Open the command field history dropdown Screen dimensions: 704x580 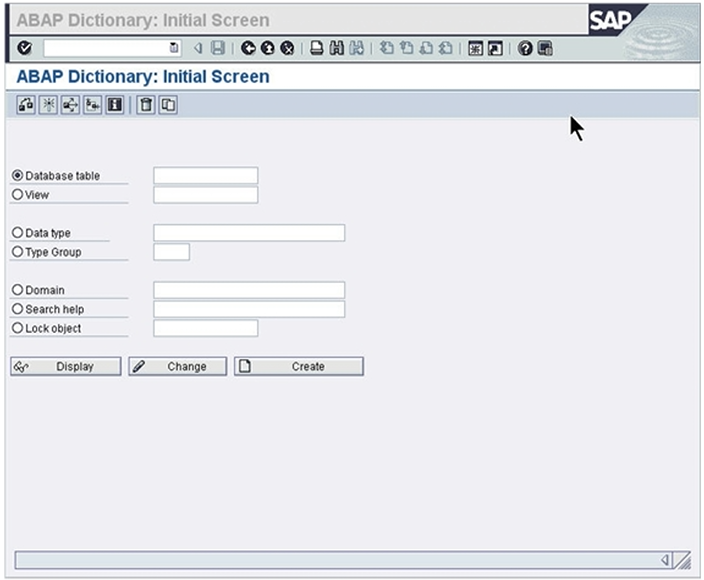[174, 48]
